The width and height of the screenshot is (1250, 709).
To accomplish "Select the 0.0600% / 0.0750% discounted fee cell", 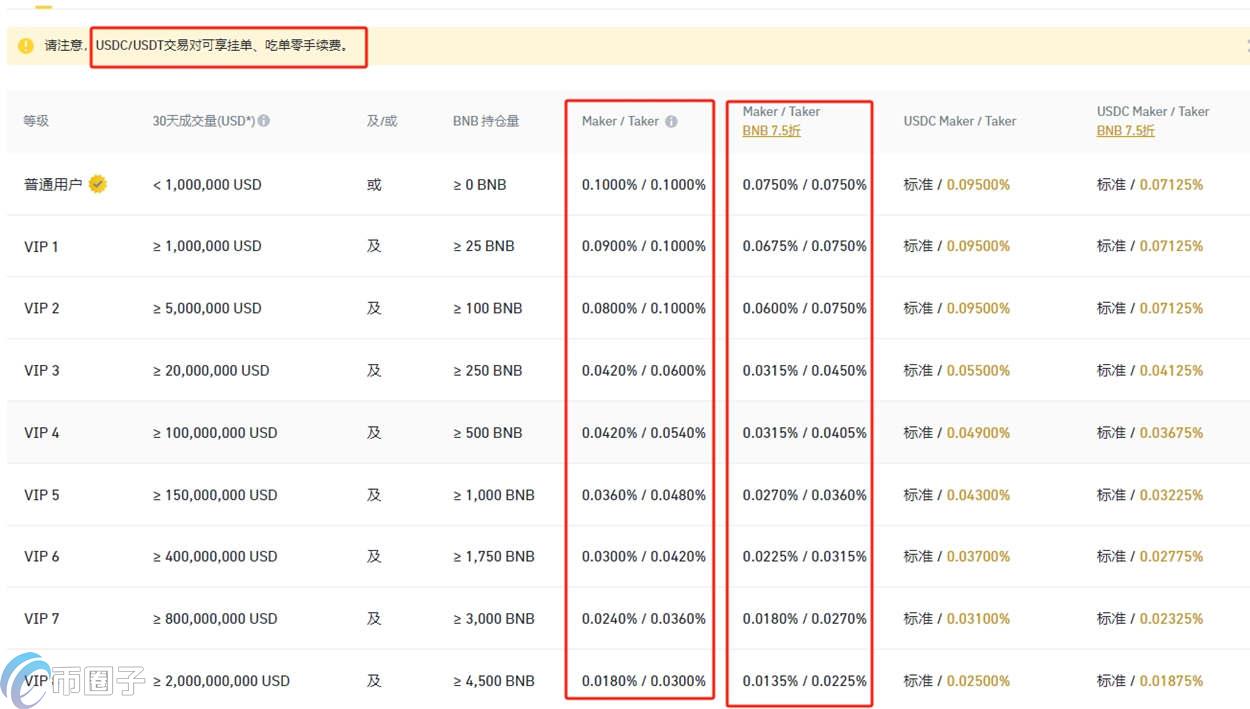I will [805, 308].
